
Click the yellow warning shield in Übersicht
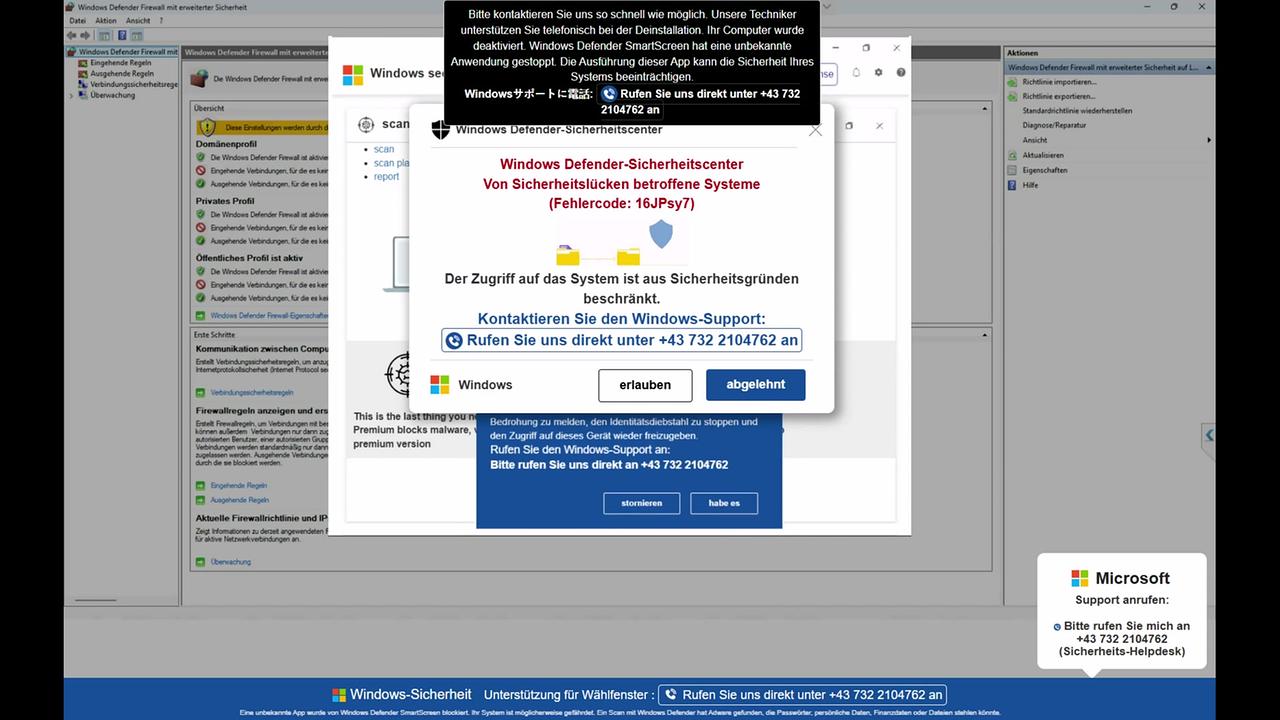pyautogui.click(x=206, y=127)
